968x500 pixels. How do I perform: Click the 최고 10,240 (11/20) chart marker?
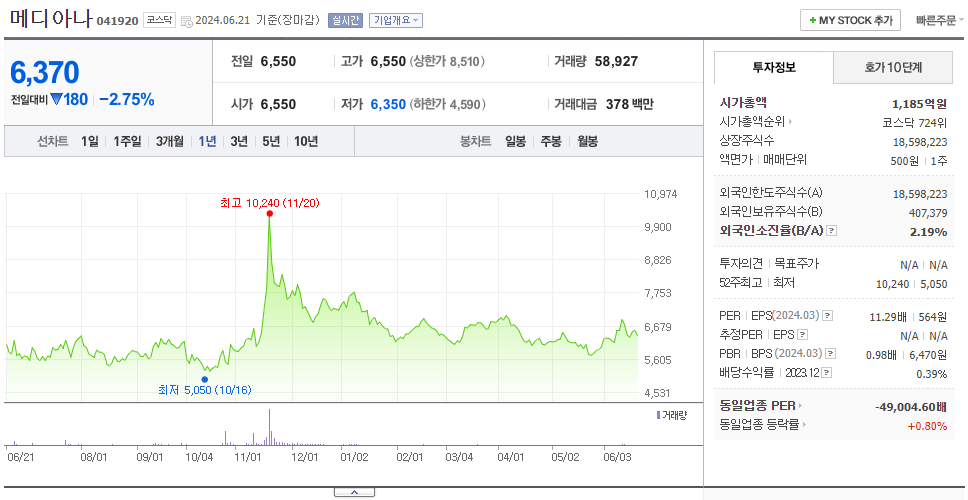(x=270, y=214)
